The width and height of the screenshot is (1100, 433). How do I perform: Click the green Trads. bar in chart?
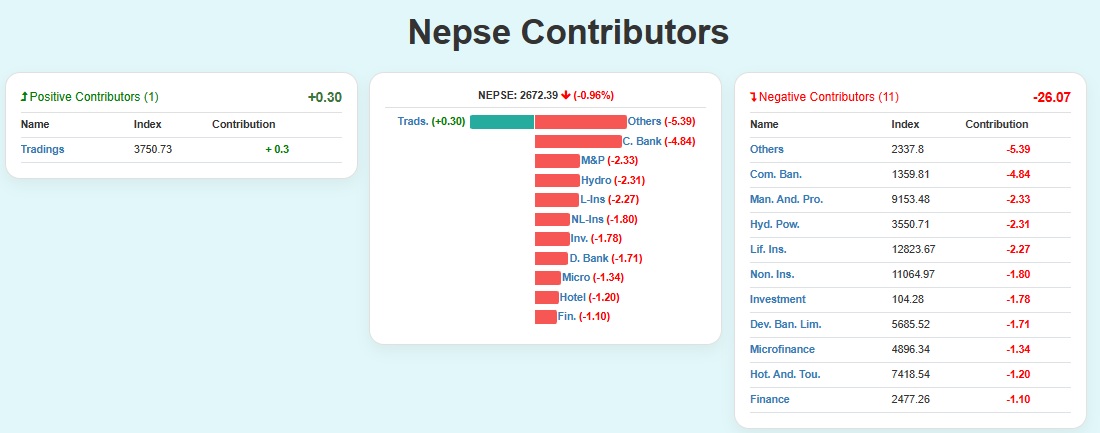(x=502, y=122)
